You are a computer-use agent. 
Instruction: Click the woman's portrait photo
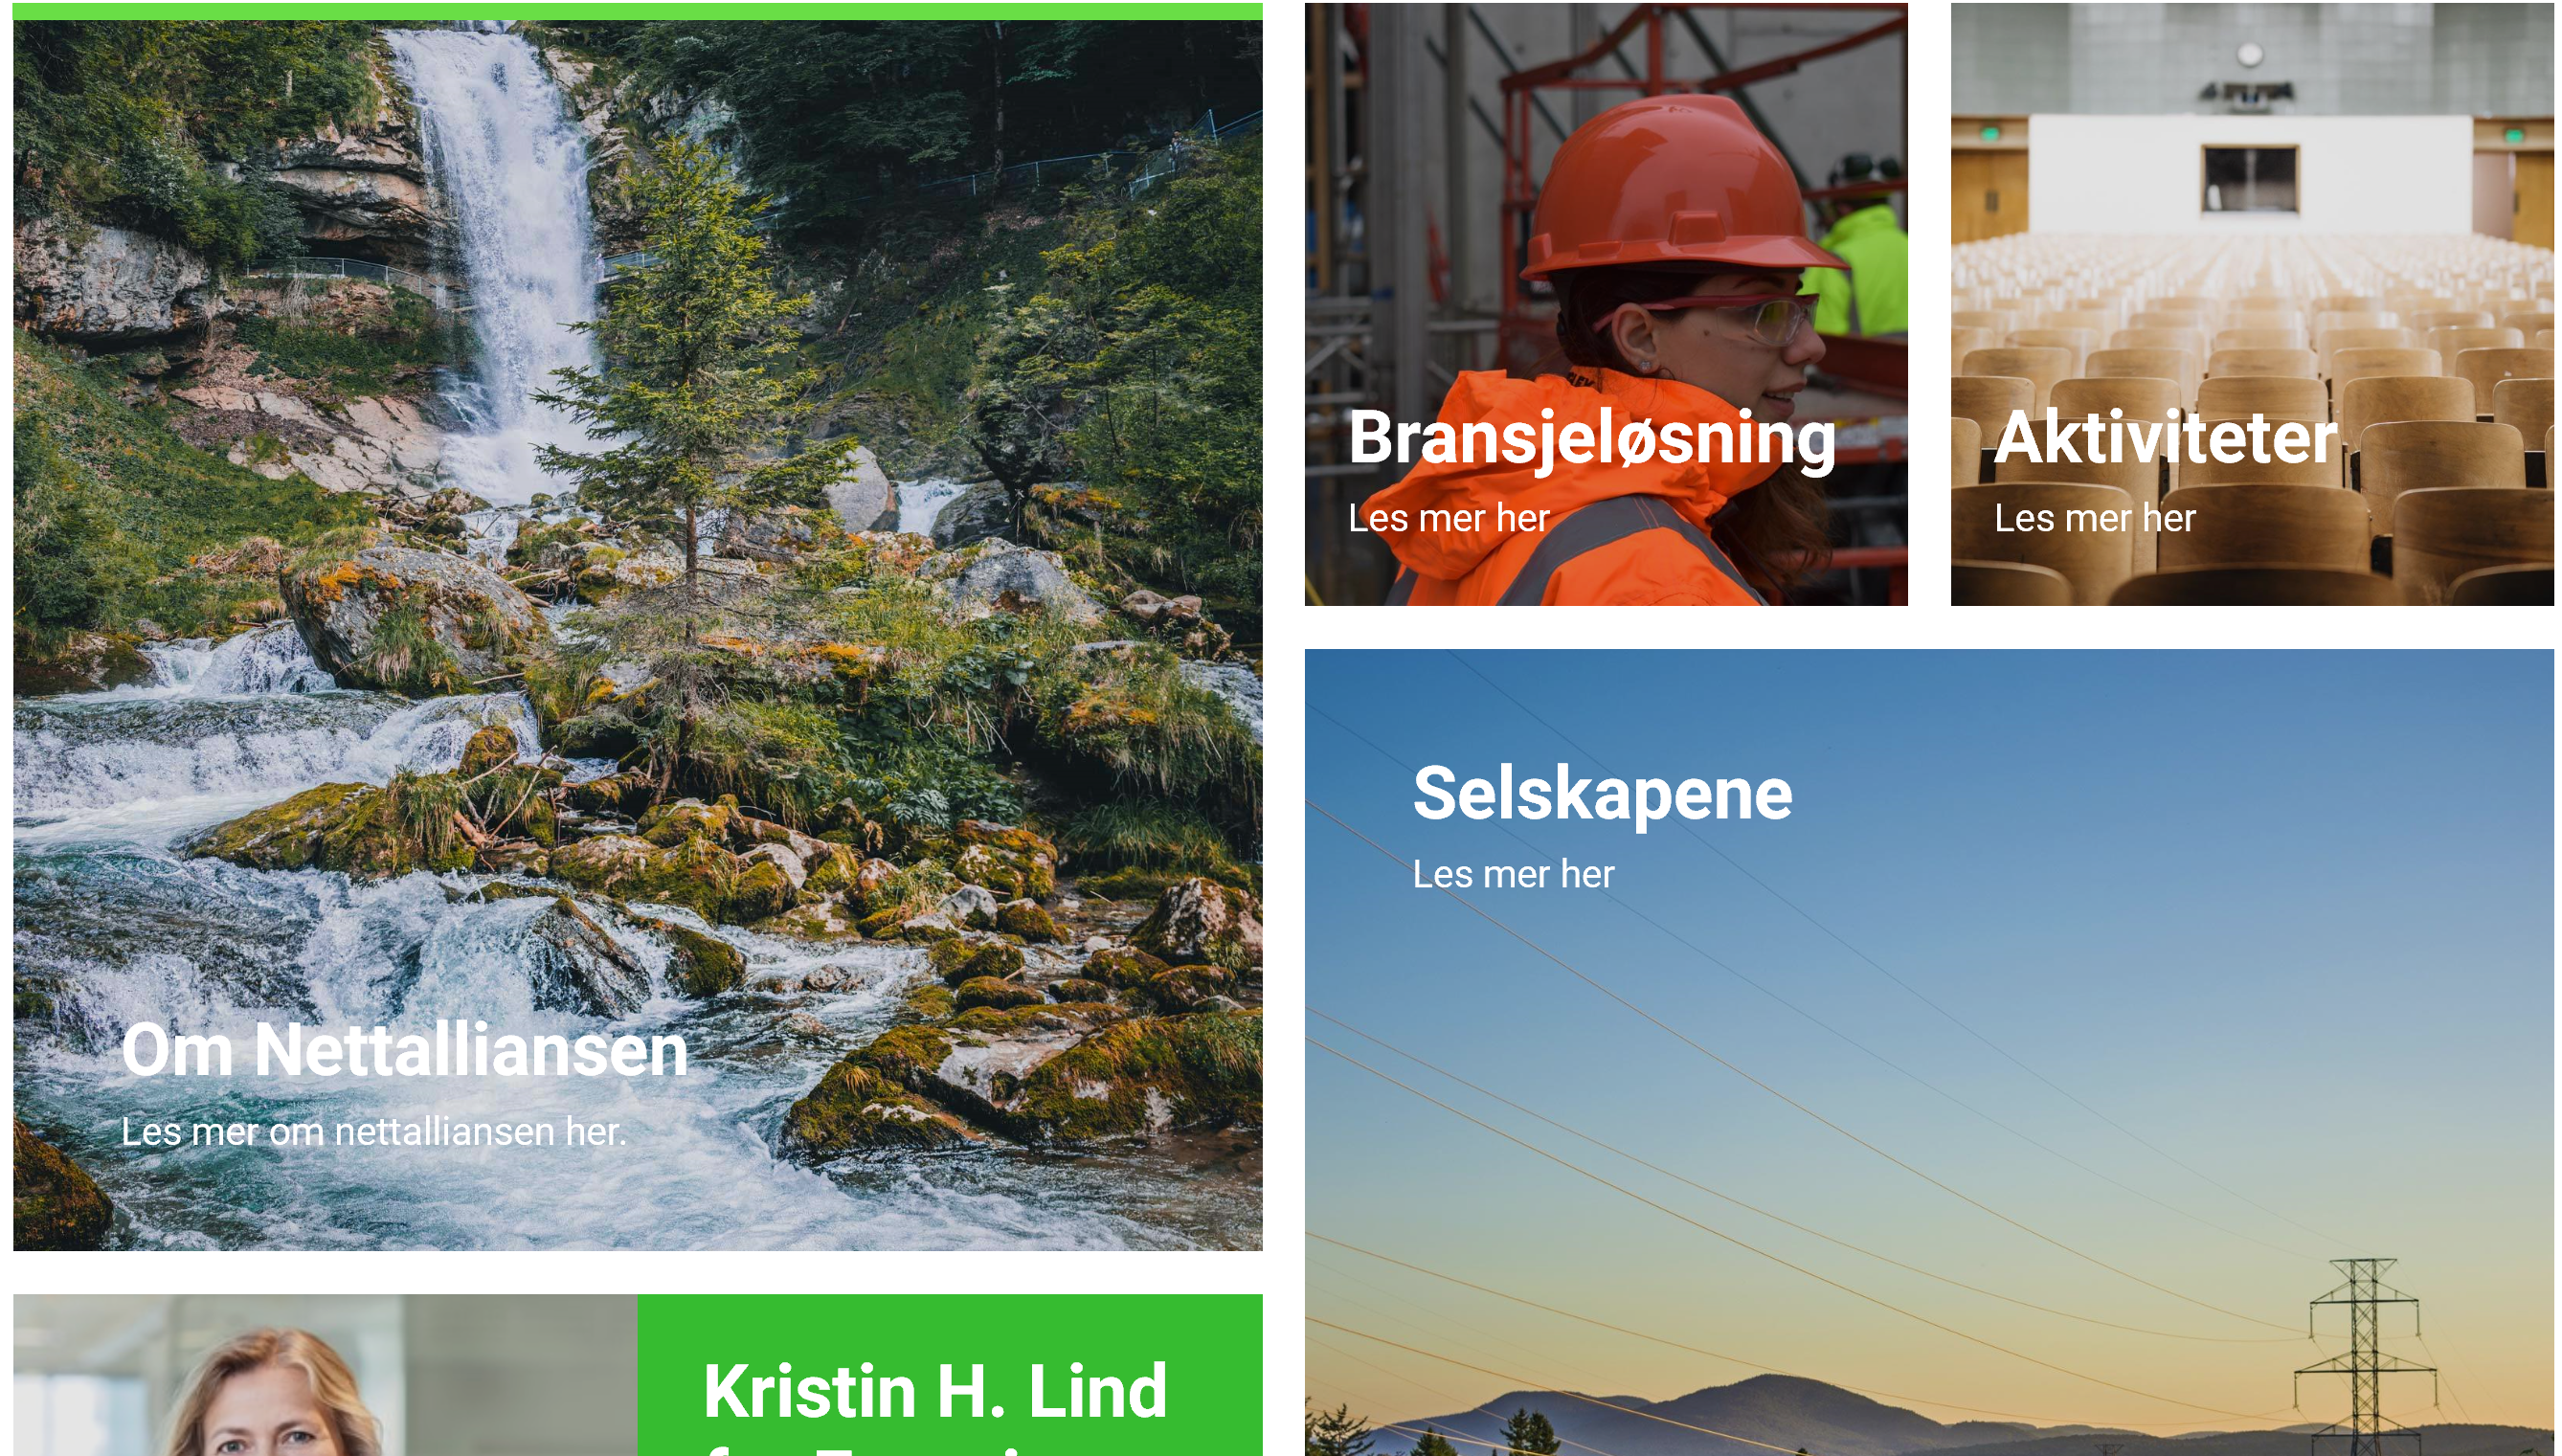coord(325,1375)
